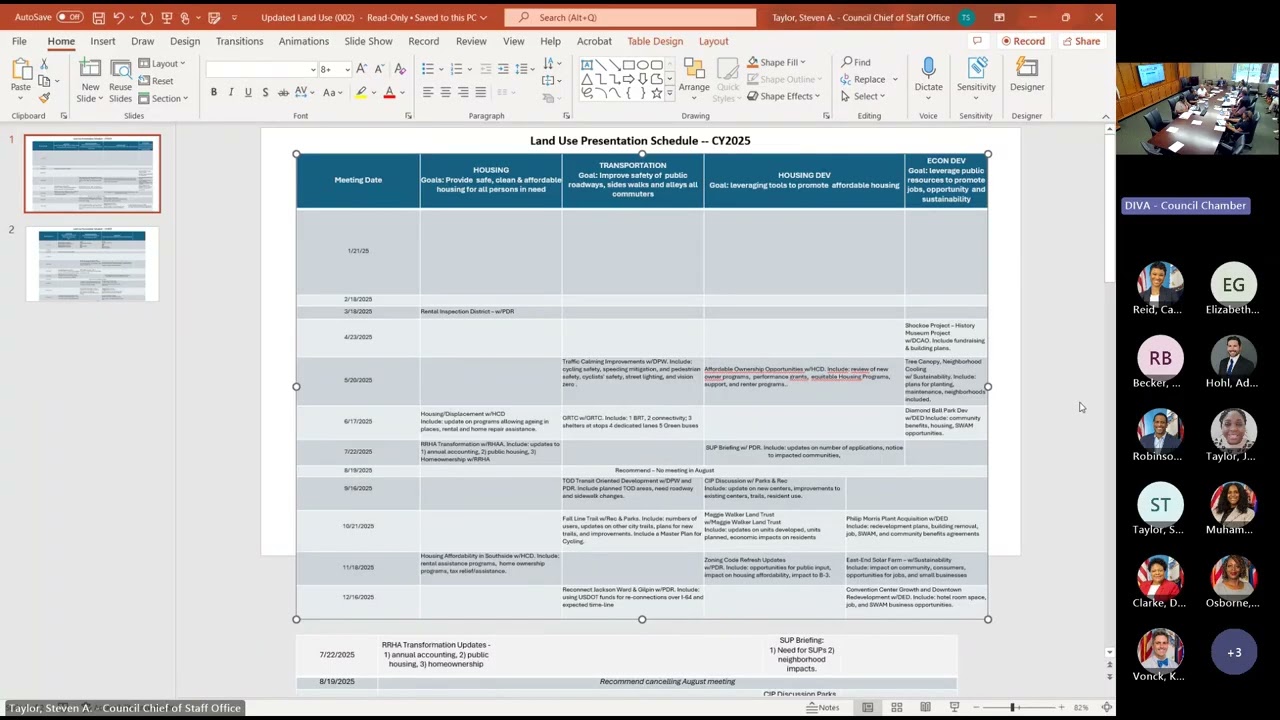Decrease font size
This screenshot has width=1280, height=720.
click(379, 69)
